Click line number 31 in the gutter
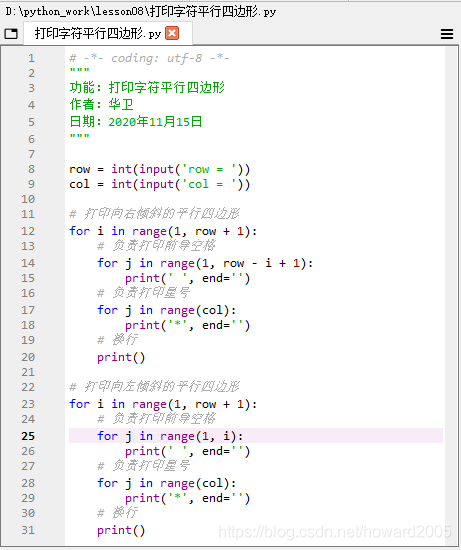Viewport: 461px width, 550px height. coord(28,530)
